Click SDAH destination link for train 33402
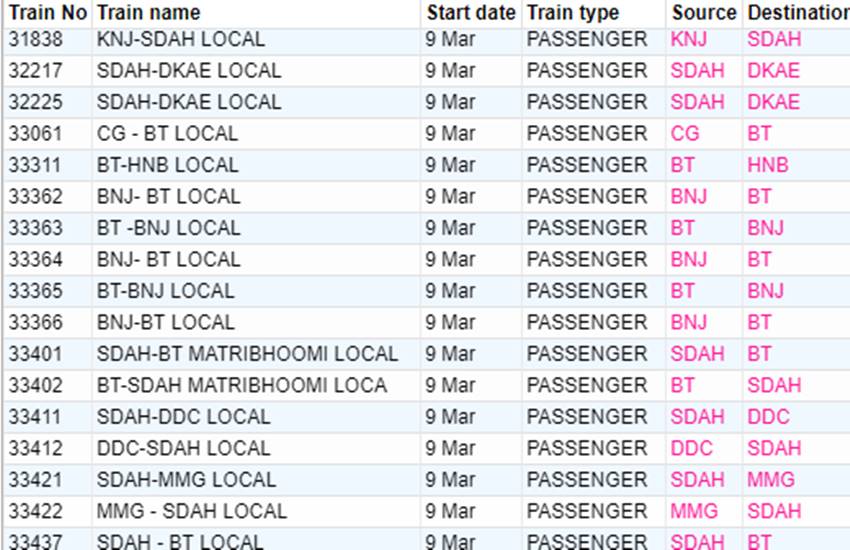The image size is (850, 550). 774,385
